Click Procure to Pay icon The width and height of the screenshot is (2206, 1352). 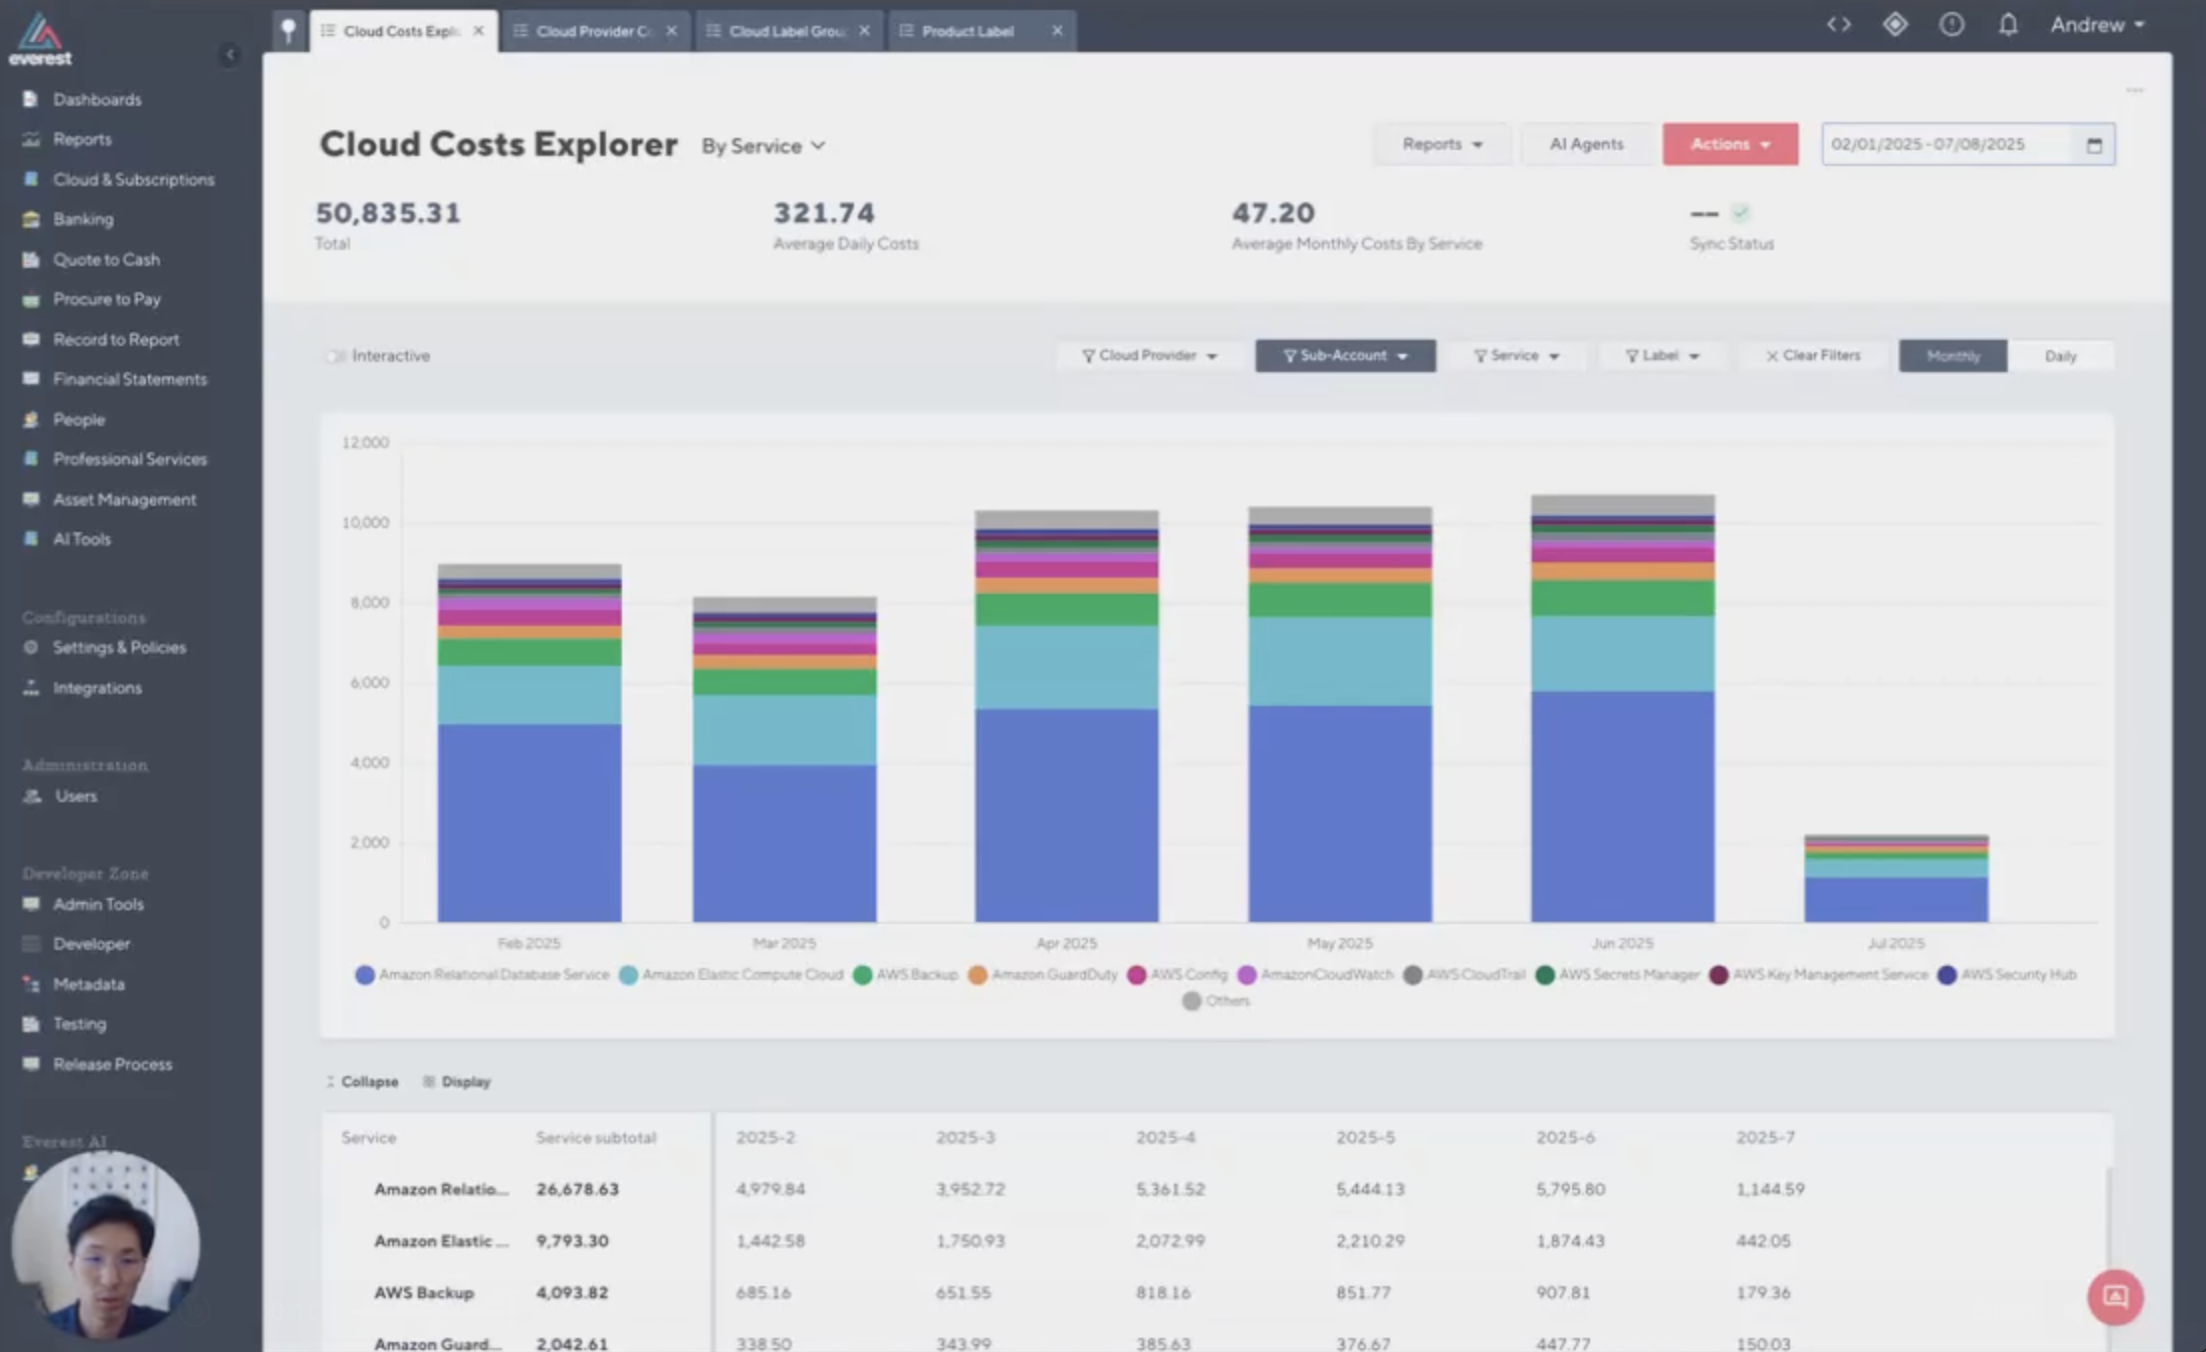tap(31, 299)
